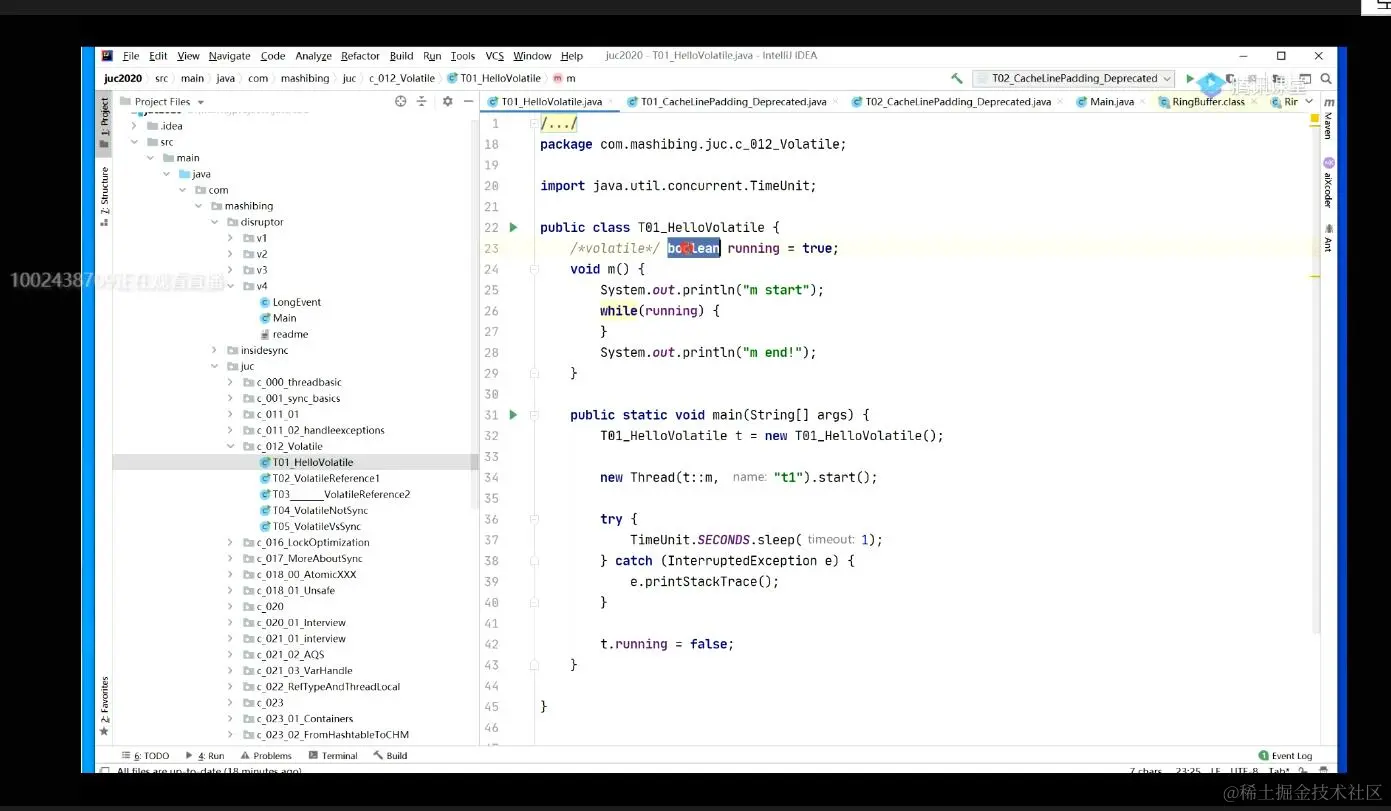Open the Build tool window at bottom
Viewport: 1391px width, 811px height.
(390, 756)
